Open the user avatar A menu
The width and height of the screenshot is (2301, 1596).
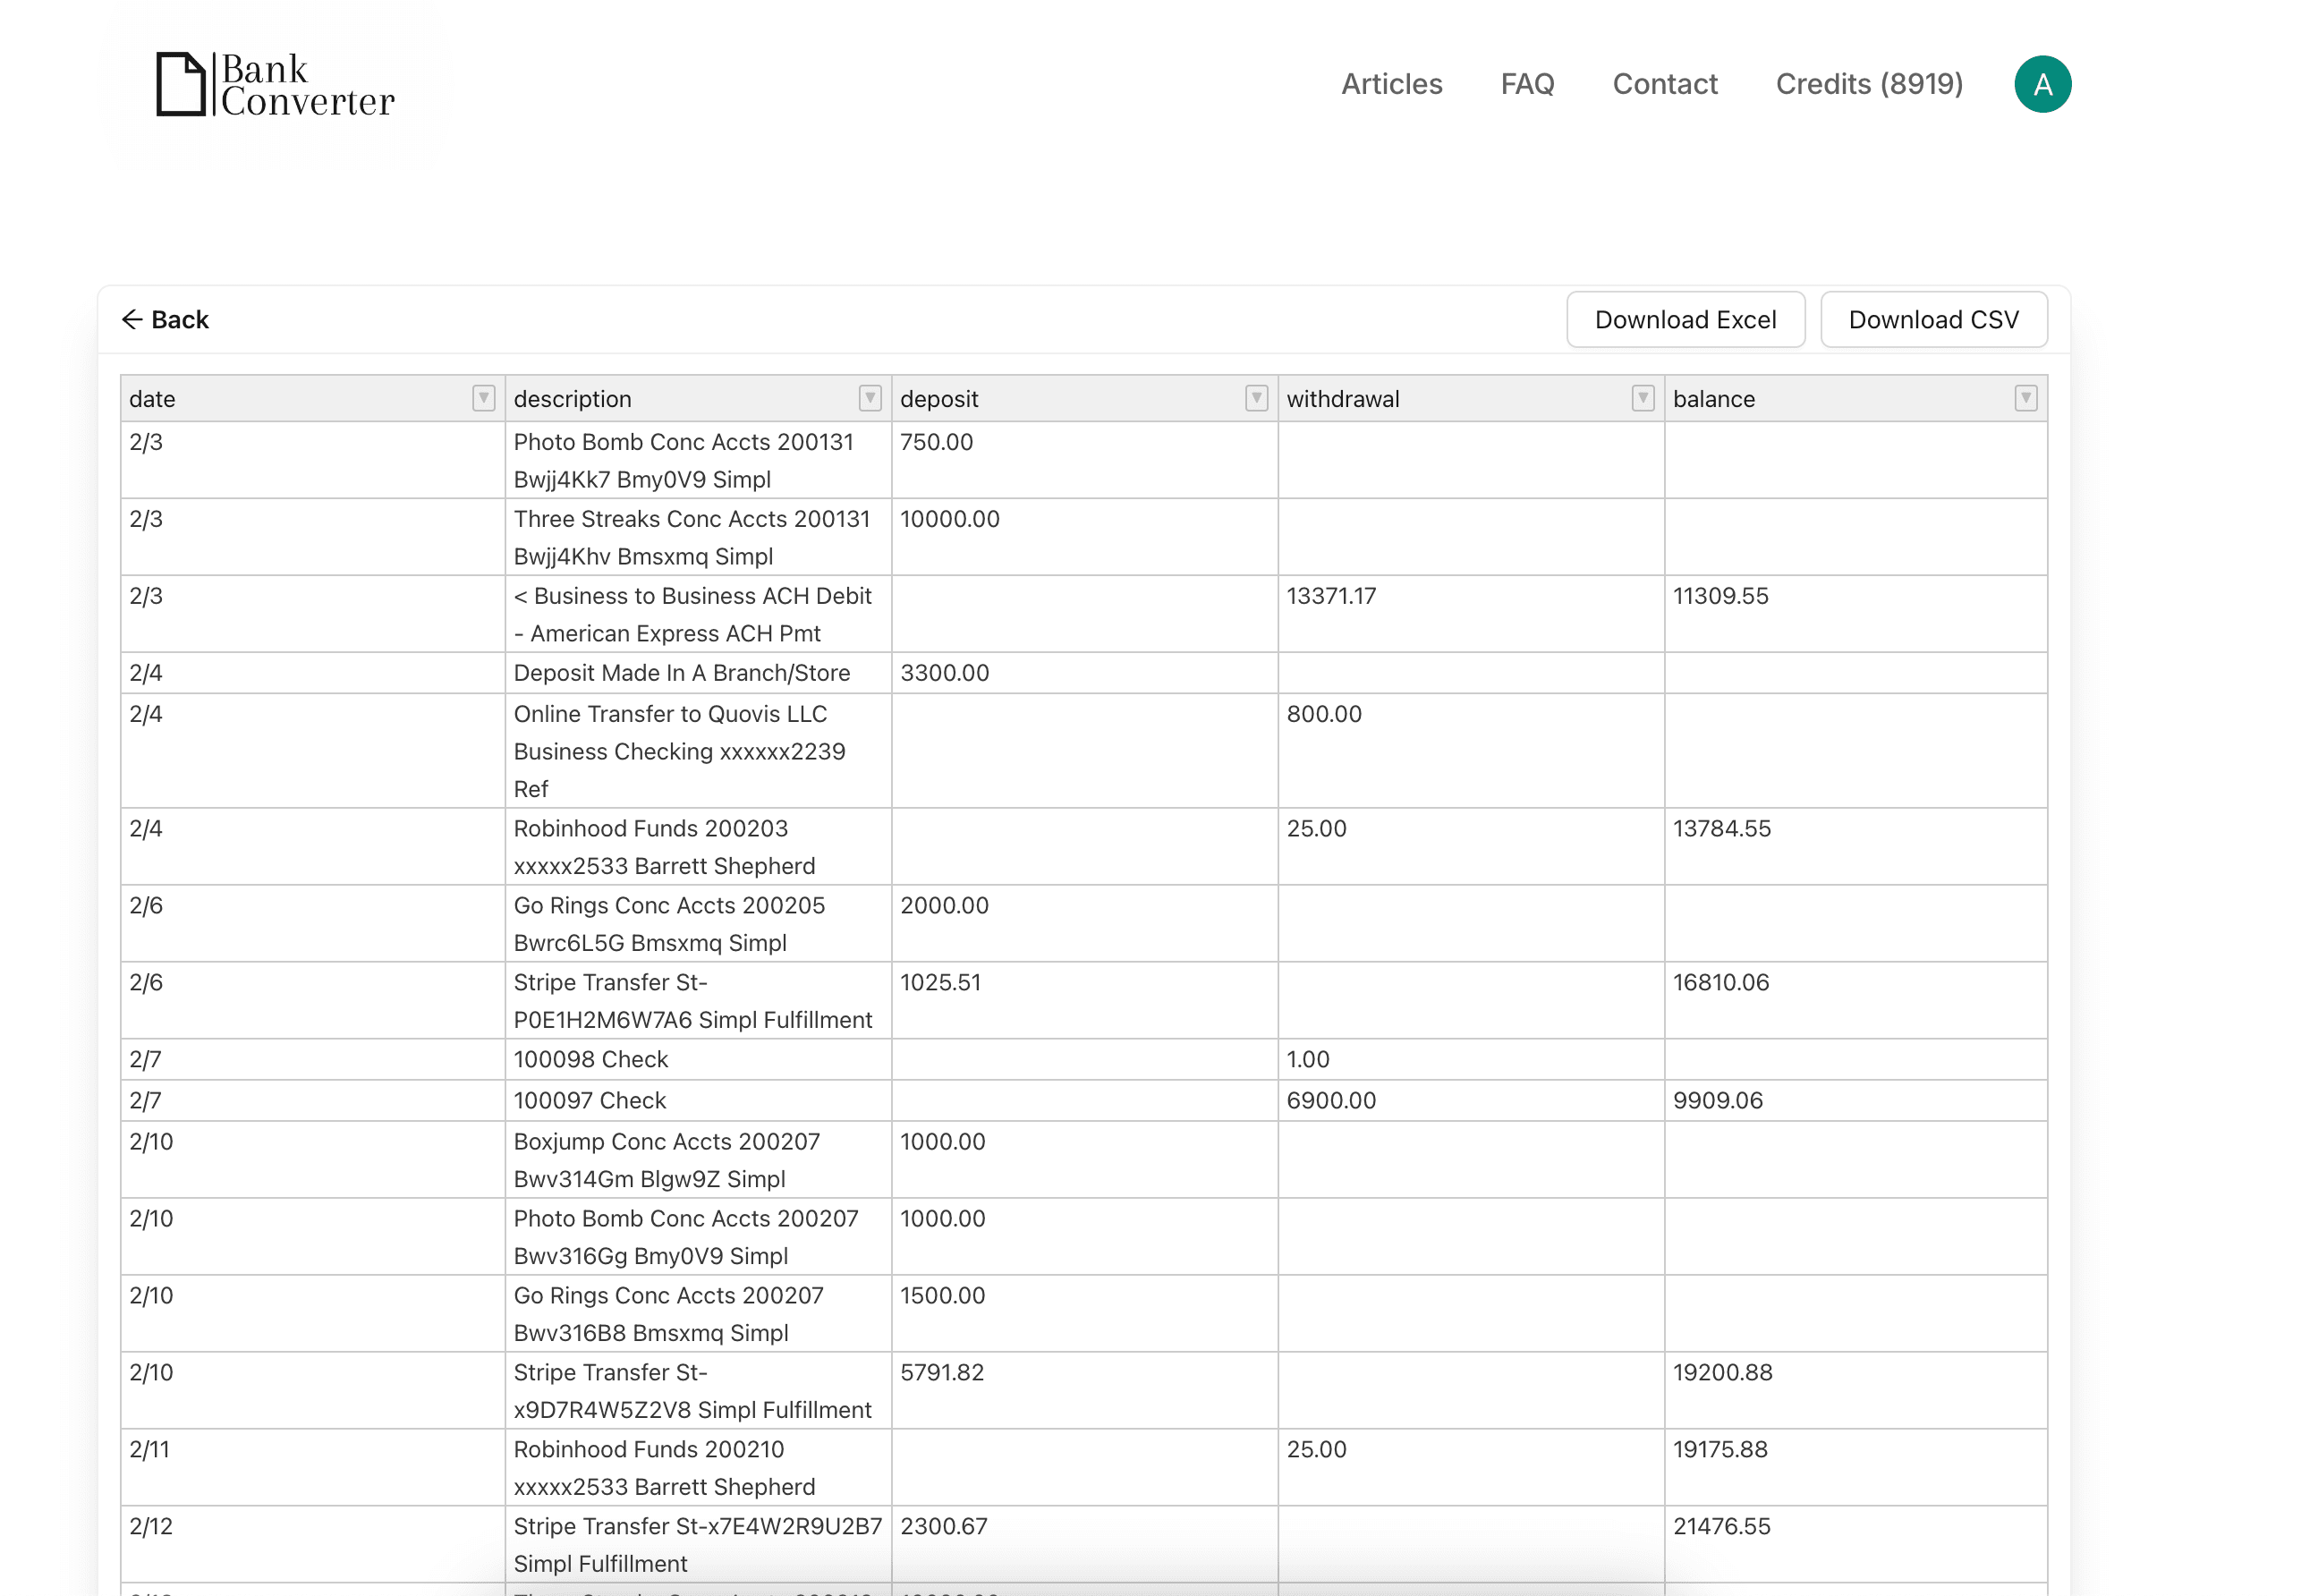click(x=2041, y=84)
